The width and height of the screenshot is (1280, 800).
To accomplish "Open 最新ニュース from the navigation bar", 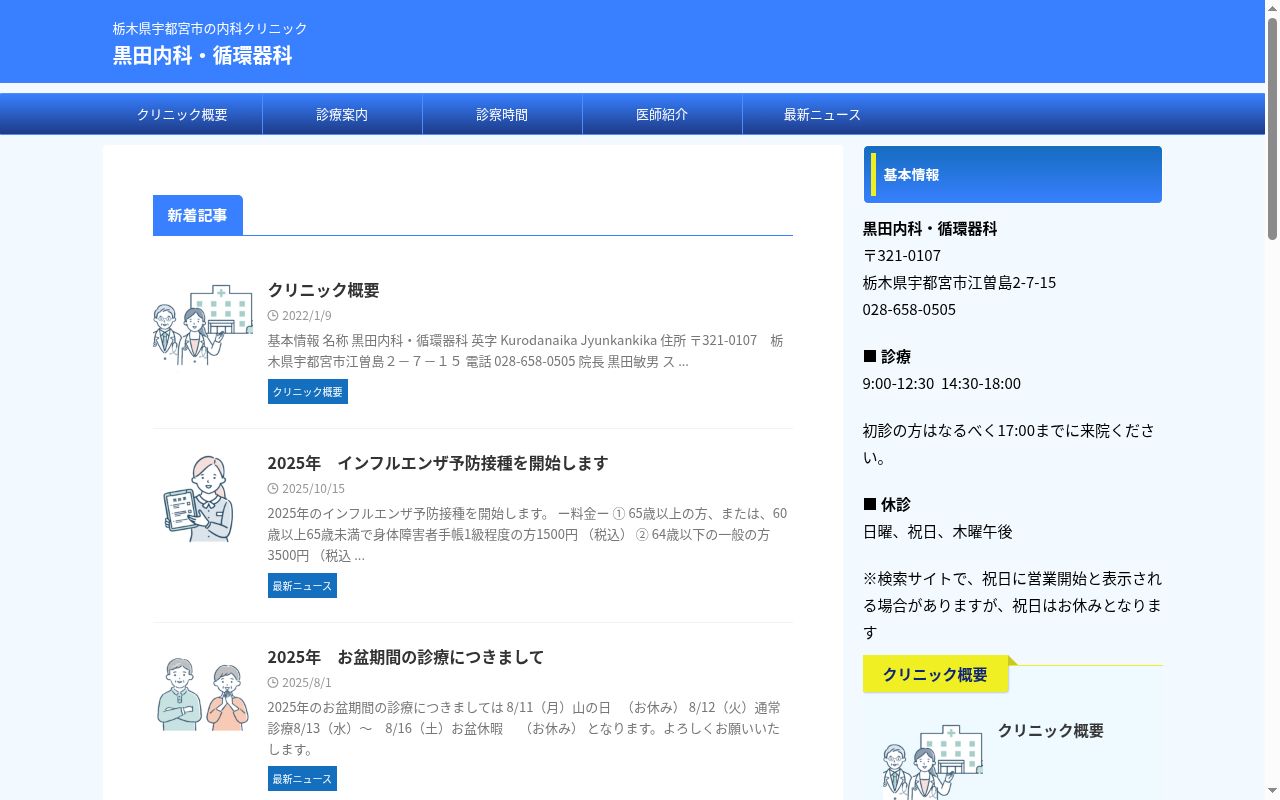I will point(822,114).
